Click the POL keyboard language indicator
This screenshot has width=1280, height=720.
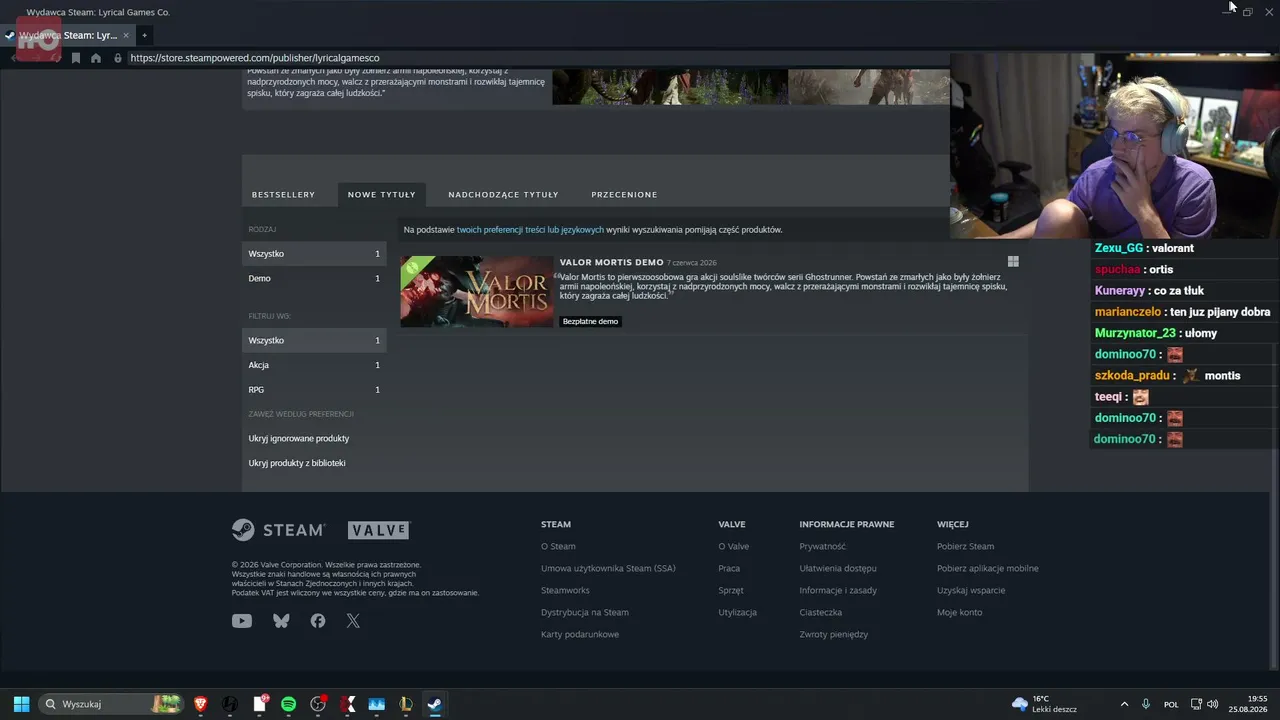click(x=1171, y=704)
